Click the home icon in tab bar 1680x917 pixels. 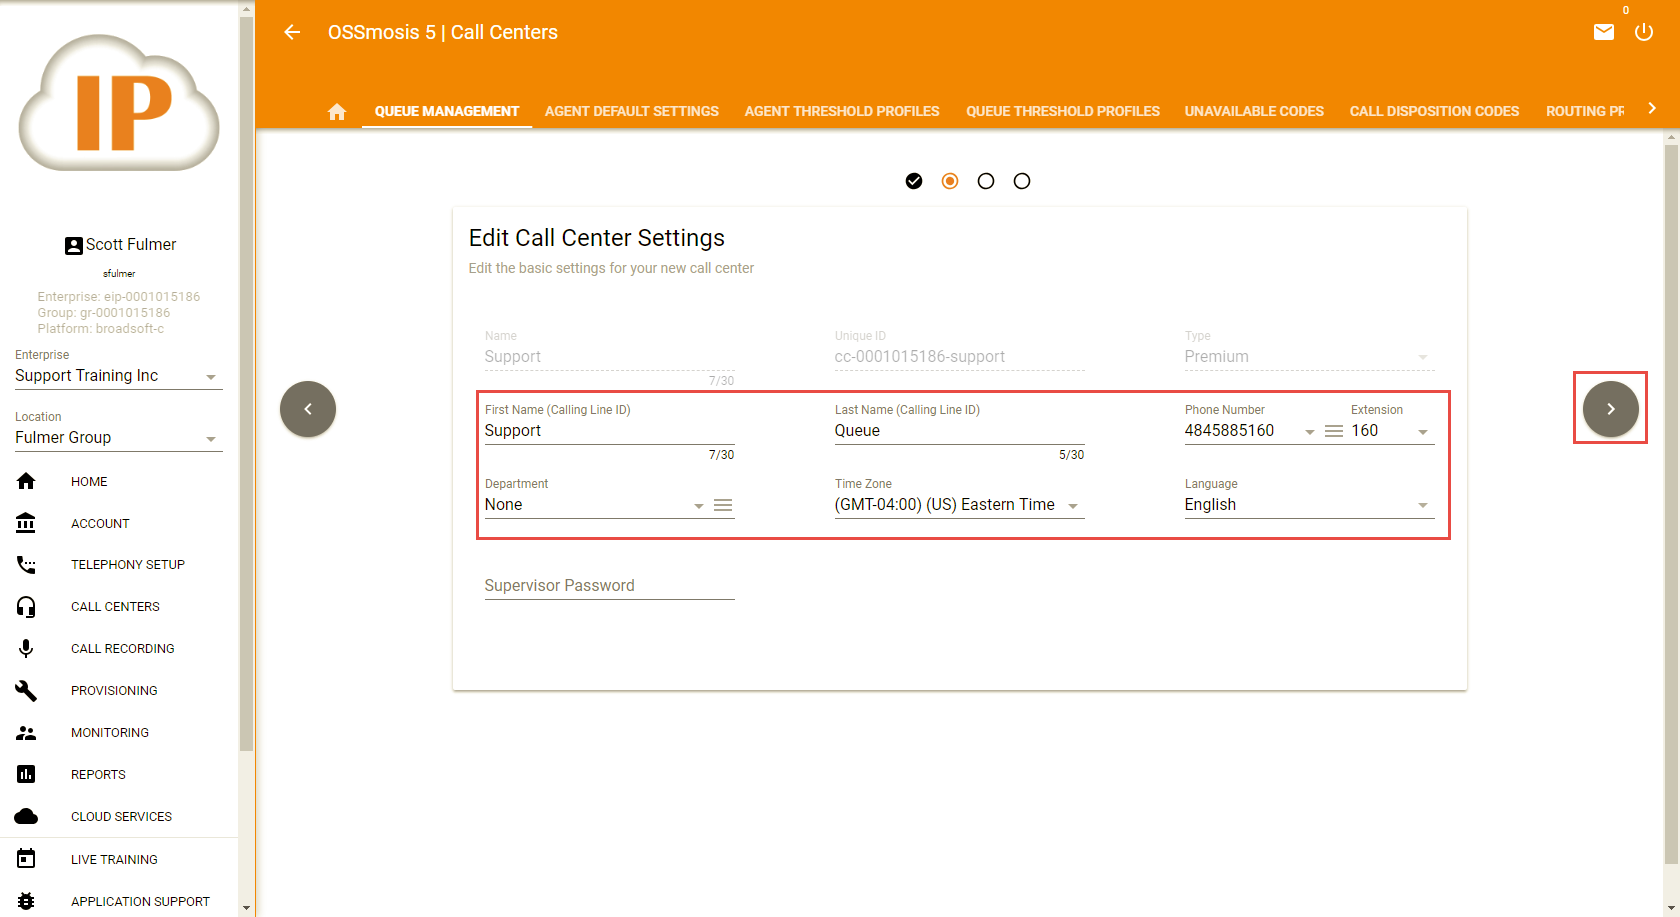(337, 112)
